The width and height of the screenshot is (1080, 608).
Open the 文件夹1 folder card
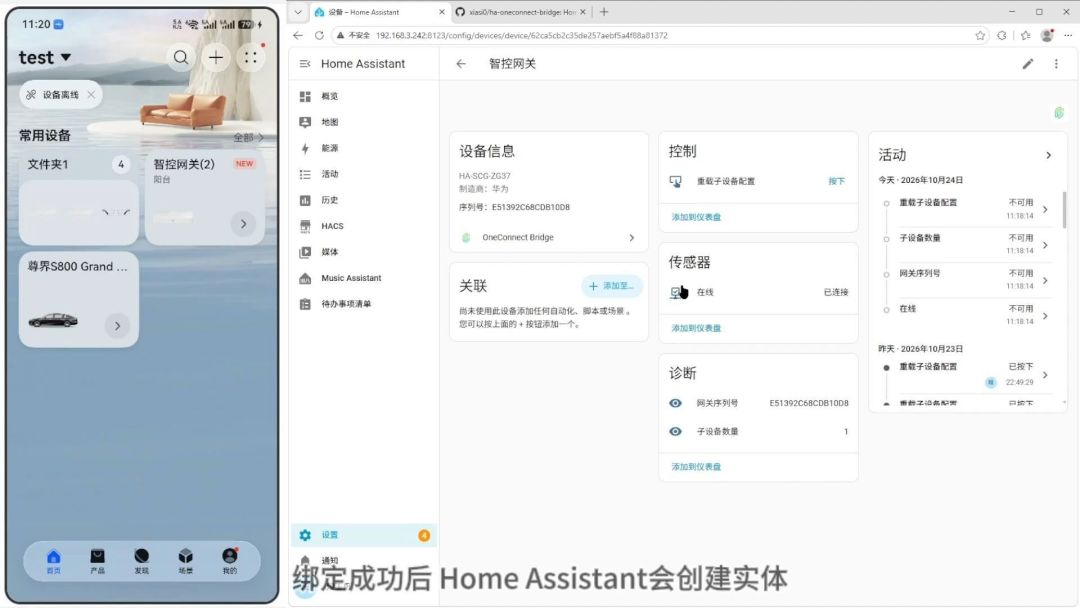79,199
